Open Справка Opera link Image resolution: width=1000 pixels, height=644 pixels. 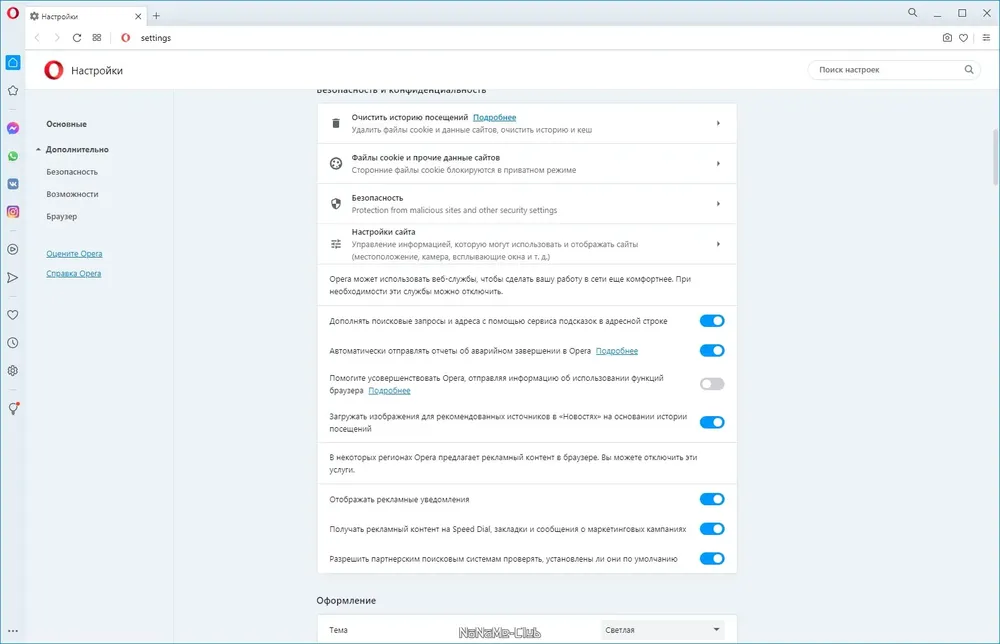point(73,274)
